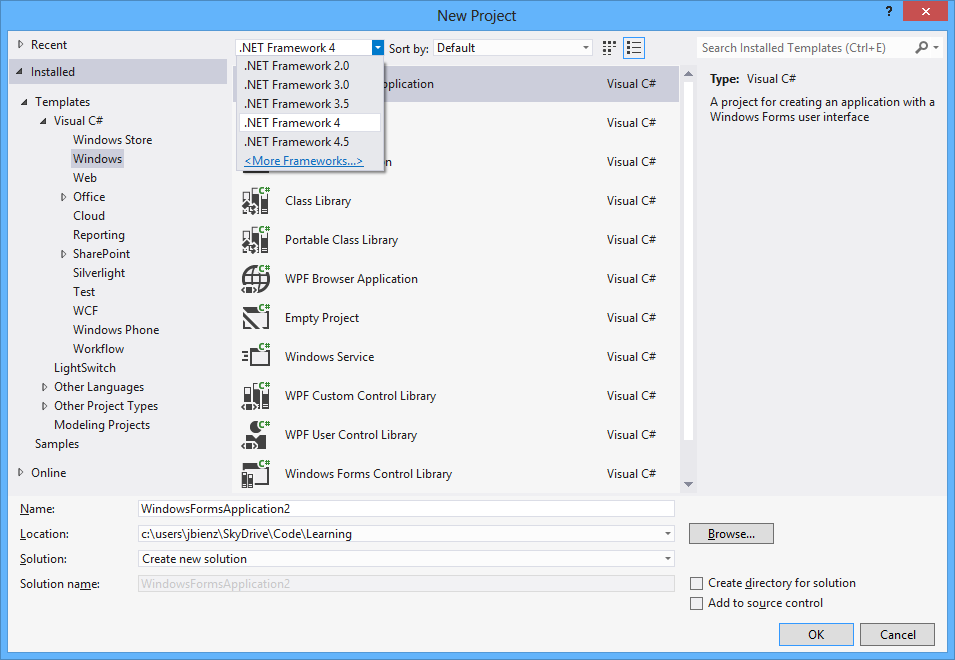Image resolution: width=955 pixels, height=660 pixels.
Task: Click the search magnifier icon
Action: [x=922, y=47]
